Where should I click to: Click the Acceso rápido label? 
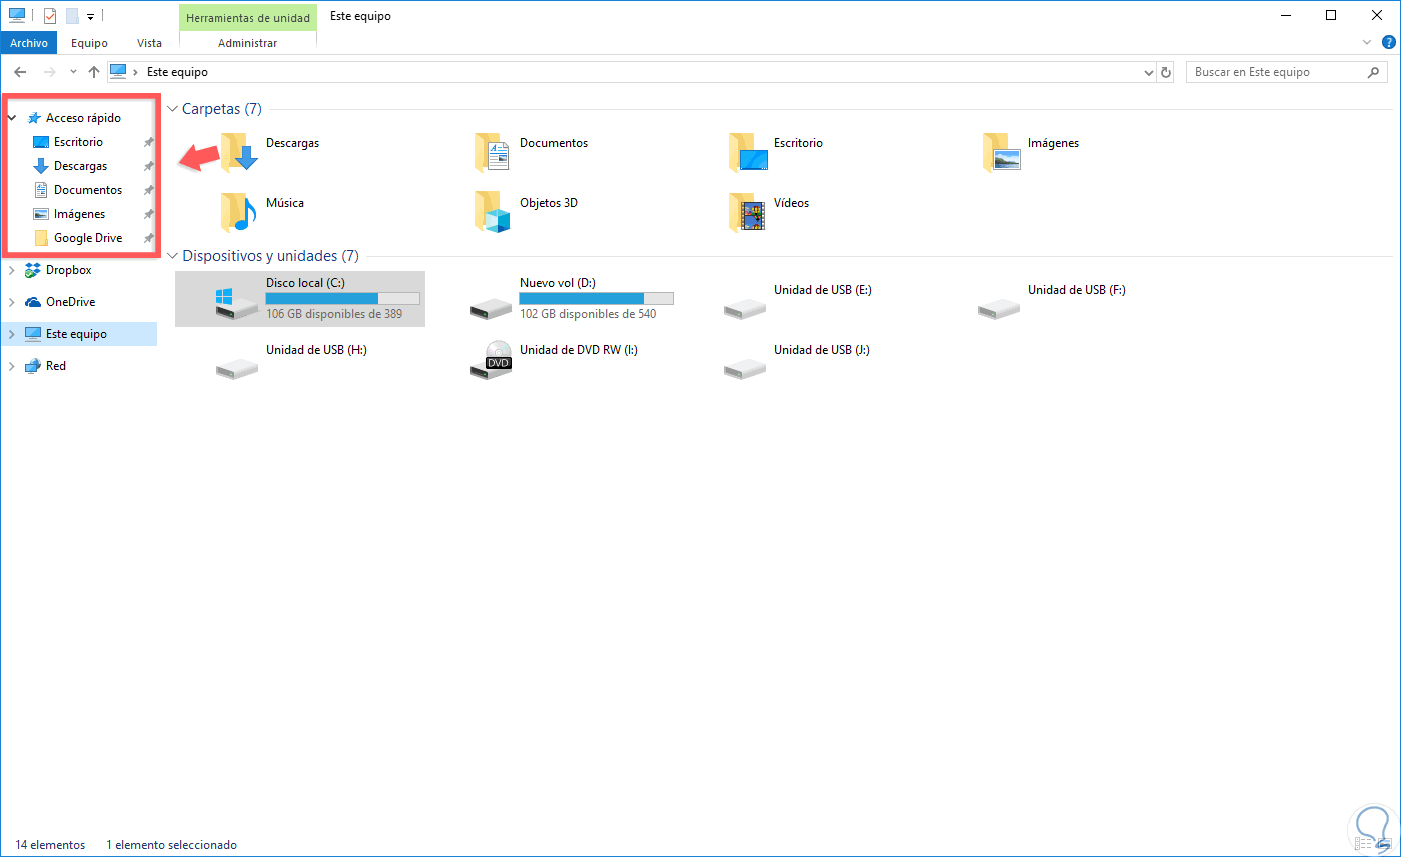(x=83, y=118)
